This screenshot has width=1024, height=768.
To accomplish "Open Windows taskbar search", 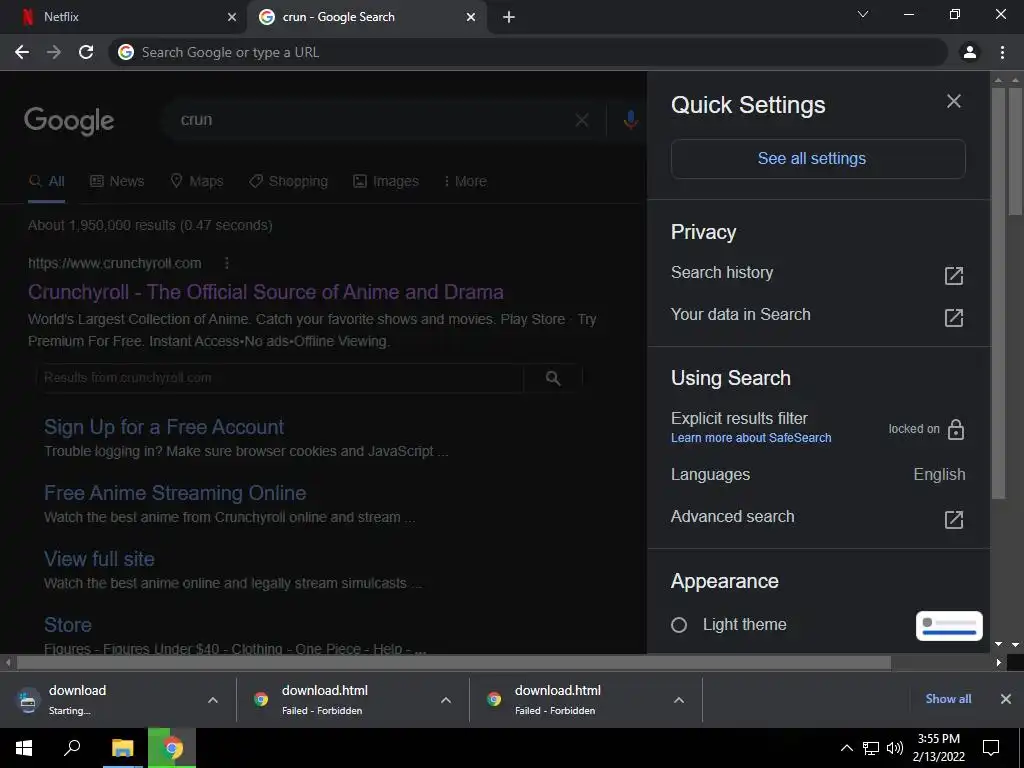I will [x=72, y=748].
